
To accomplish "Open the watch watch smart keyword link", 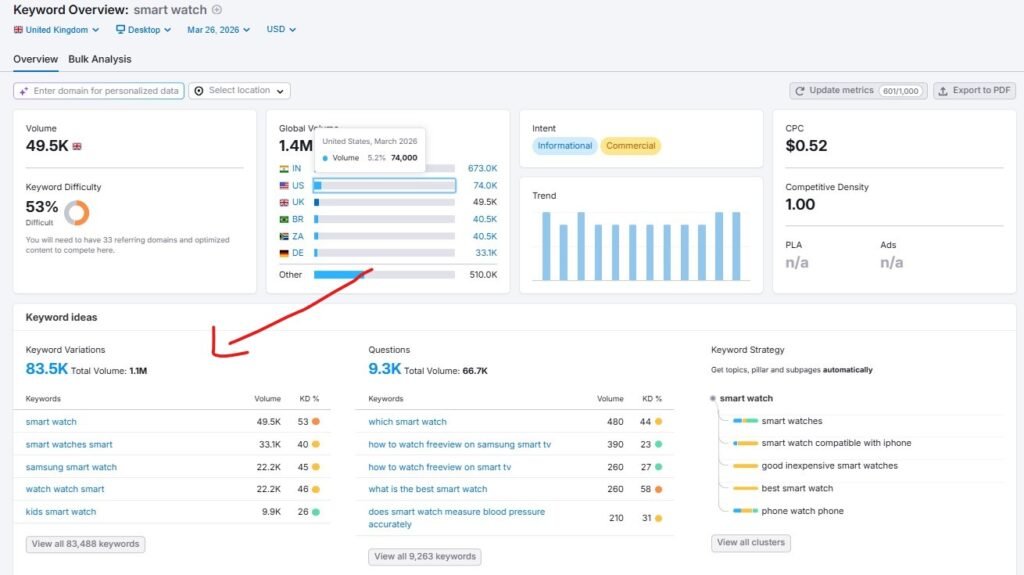I will [65, 489].
